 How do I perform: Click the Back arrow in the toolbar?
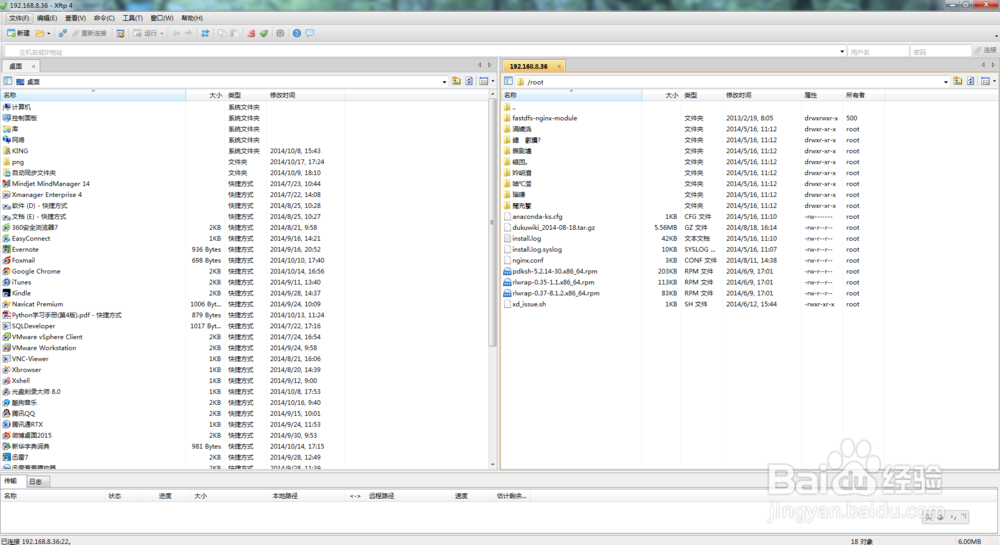tap(176, 33)
